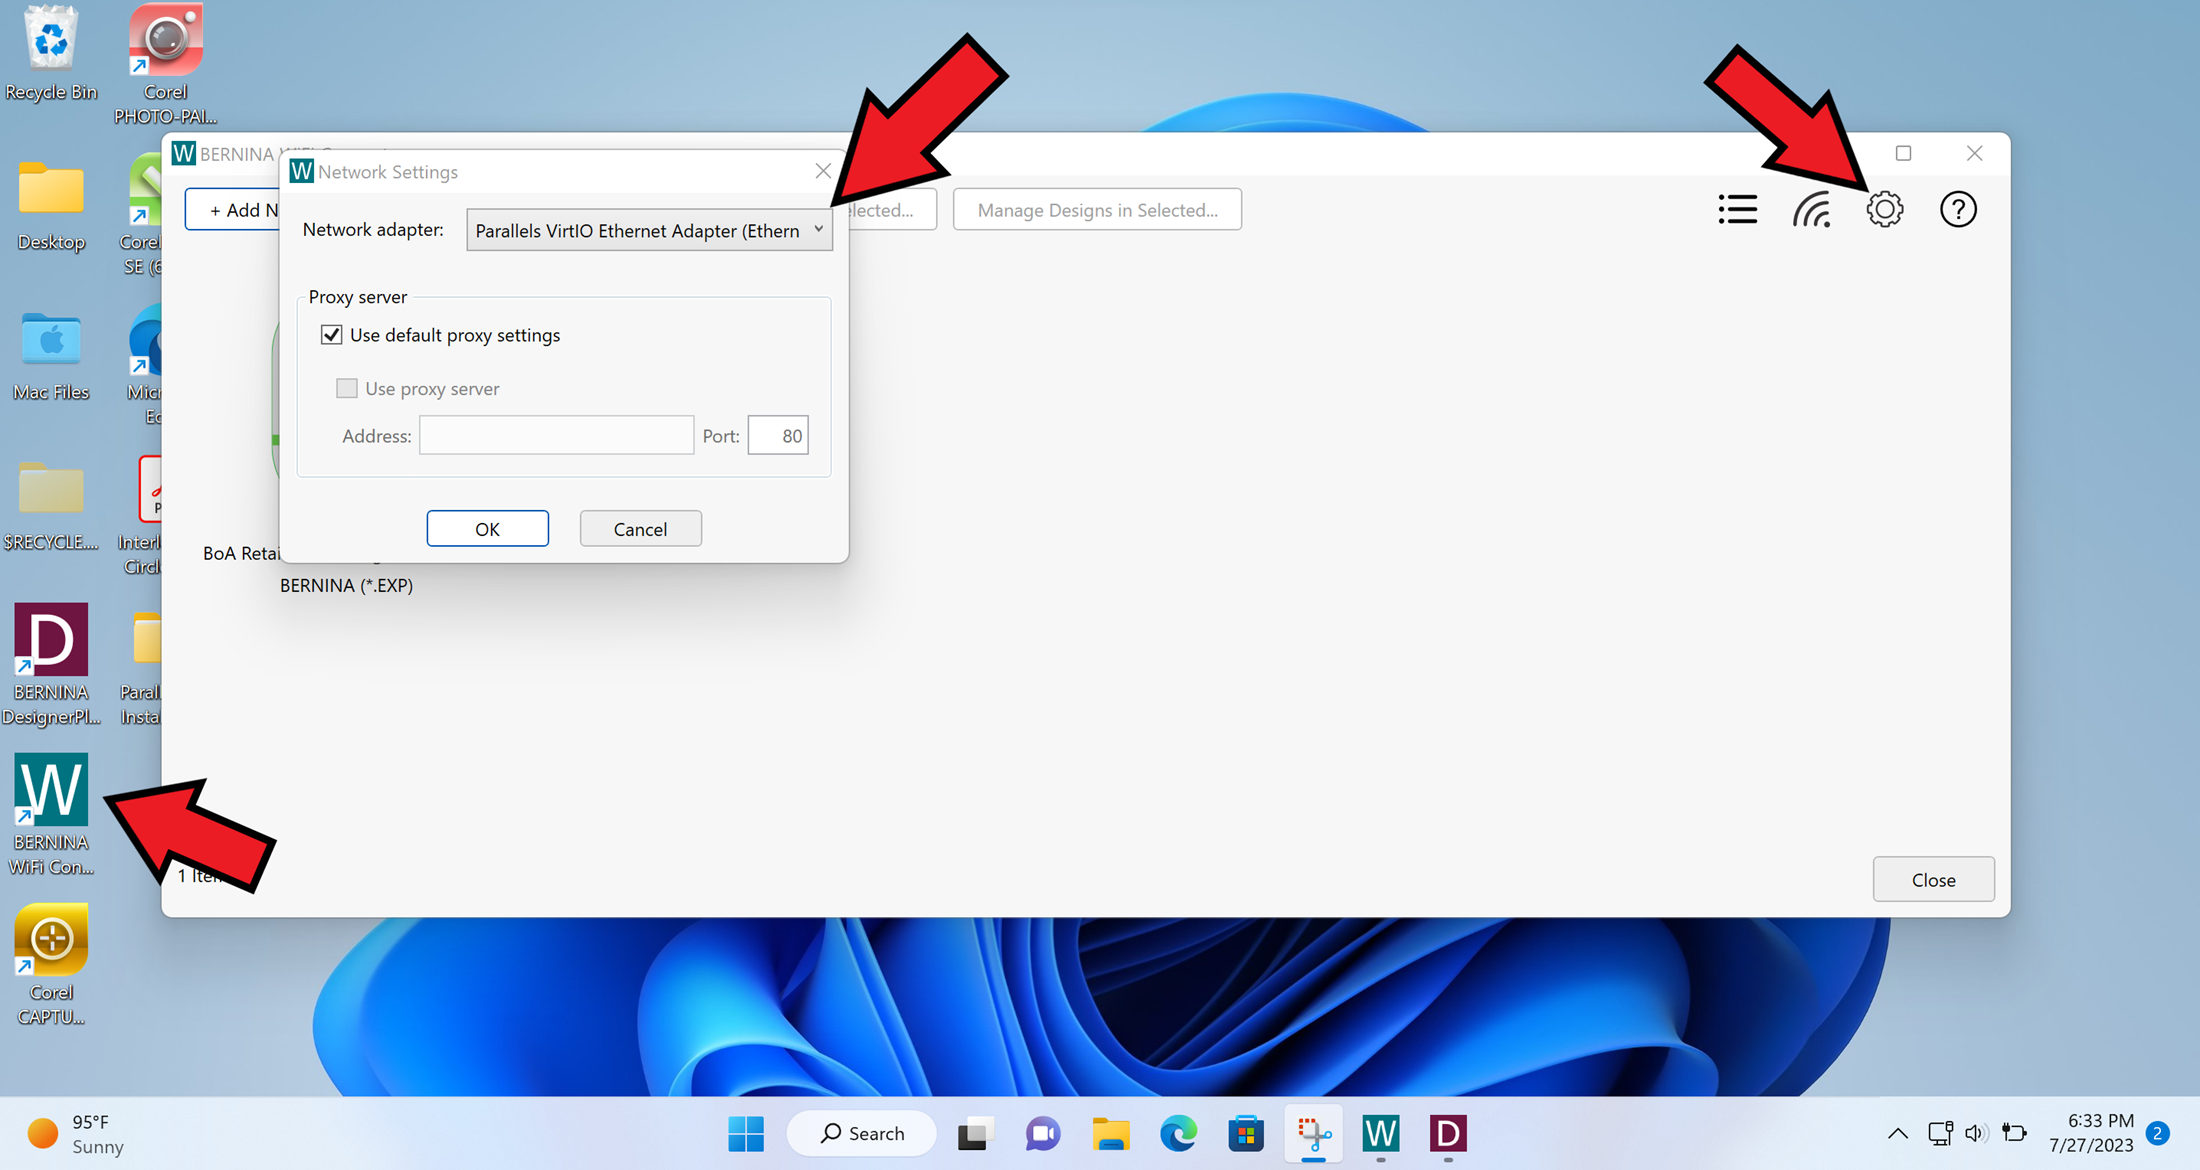Open the Mac Files folder icon
The width and height of the screenshot is (2200, 1170).
pyautogui.click(x=51, y=356)
